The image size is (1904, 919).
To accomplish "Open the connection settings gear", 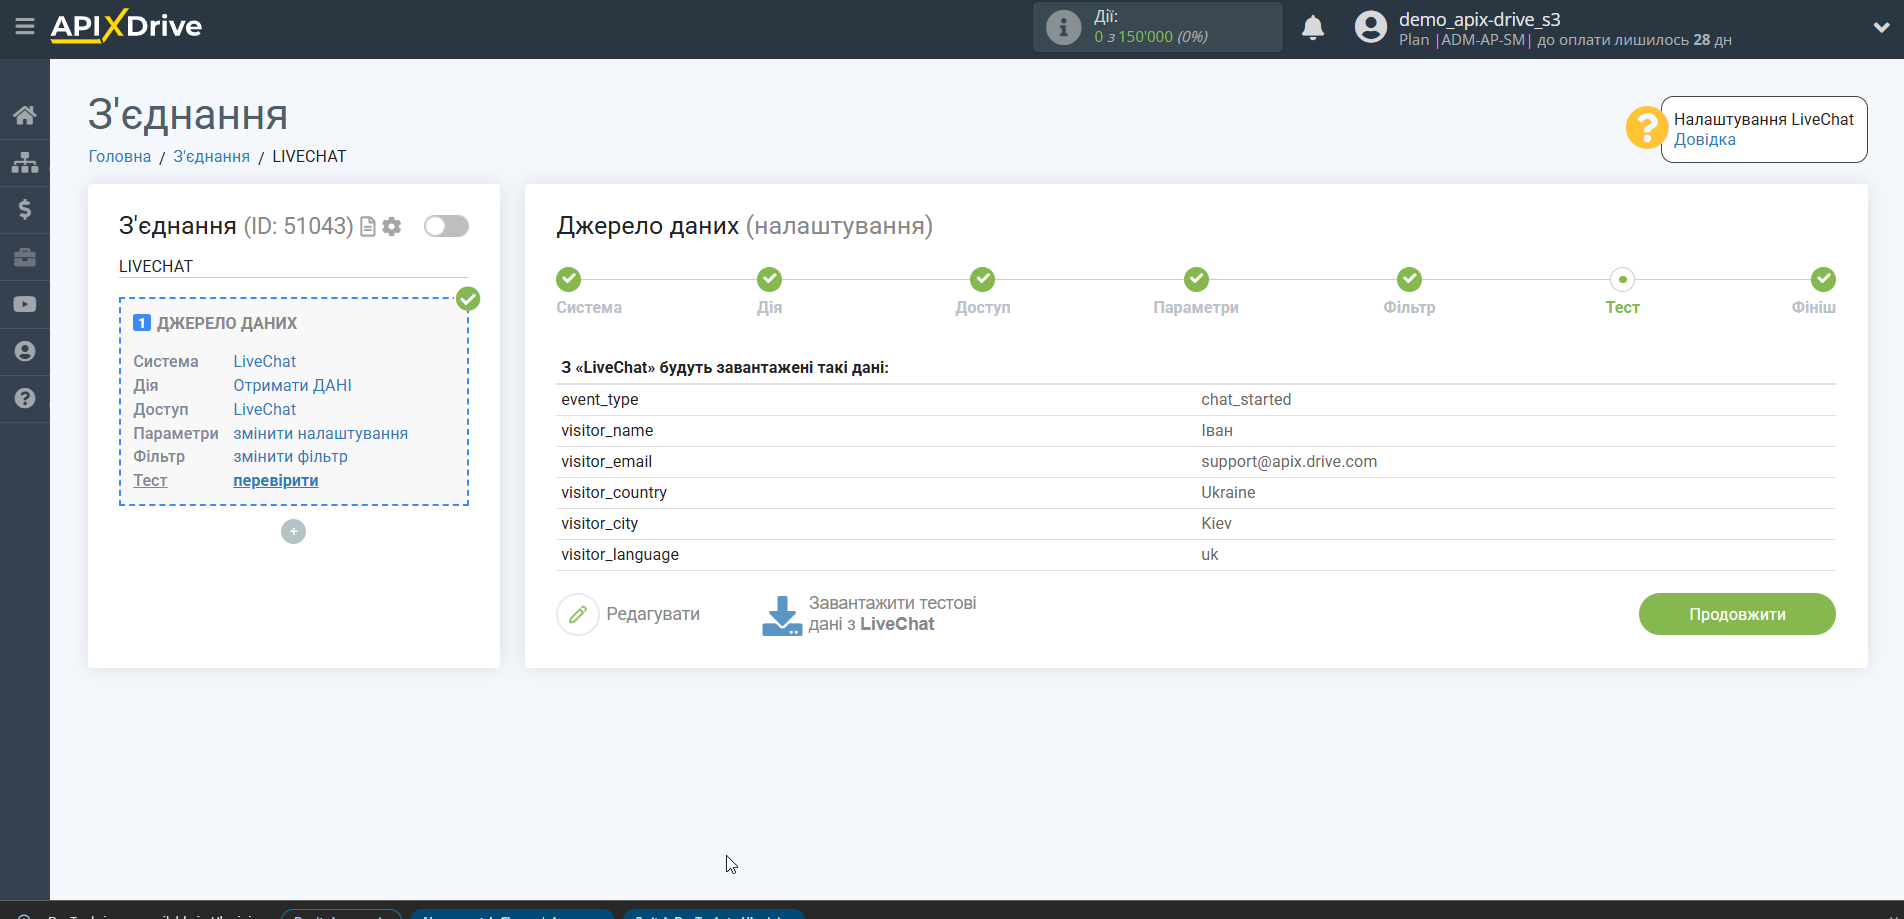I will [392, 227].
